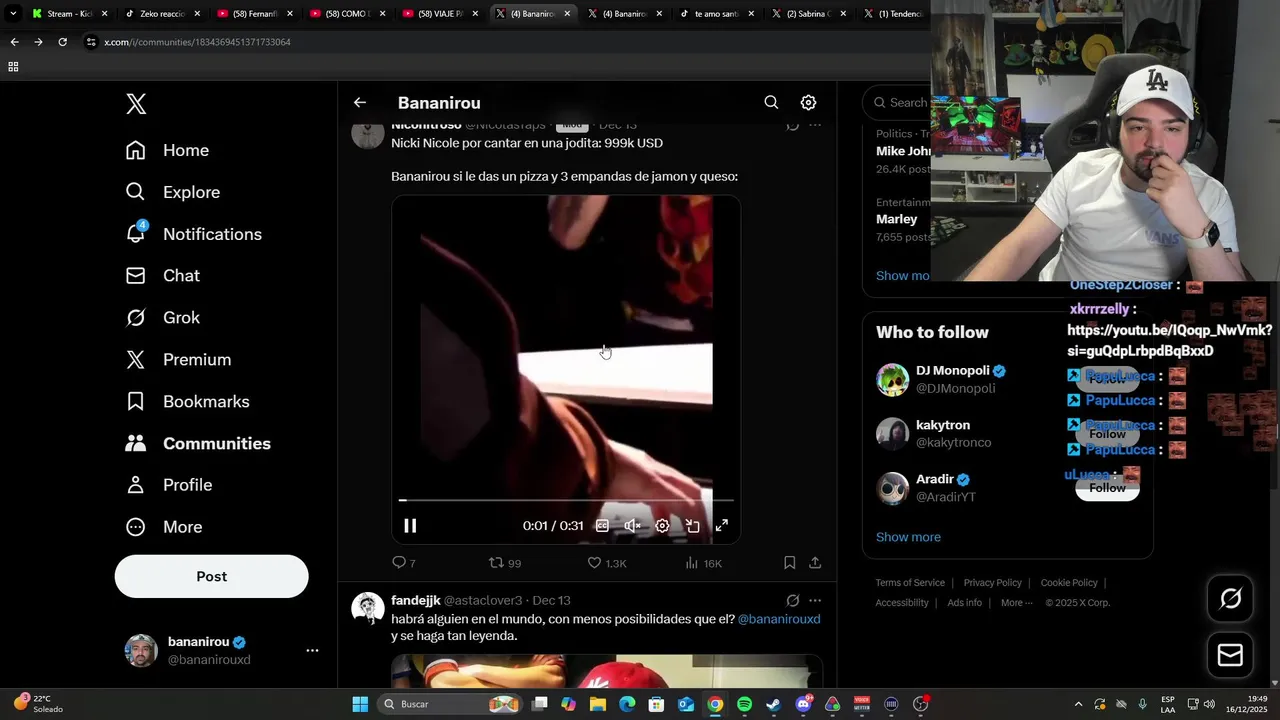Open Notifications with 4 unread badge
The height and width of the screenshot is (720, 1280).
[x=193, y=234]
